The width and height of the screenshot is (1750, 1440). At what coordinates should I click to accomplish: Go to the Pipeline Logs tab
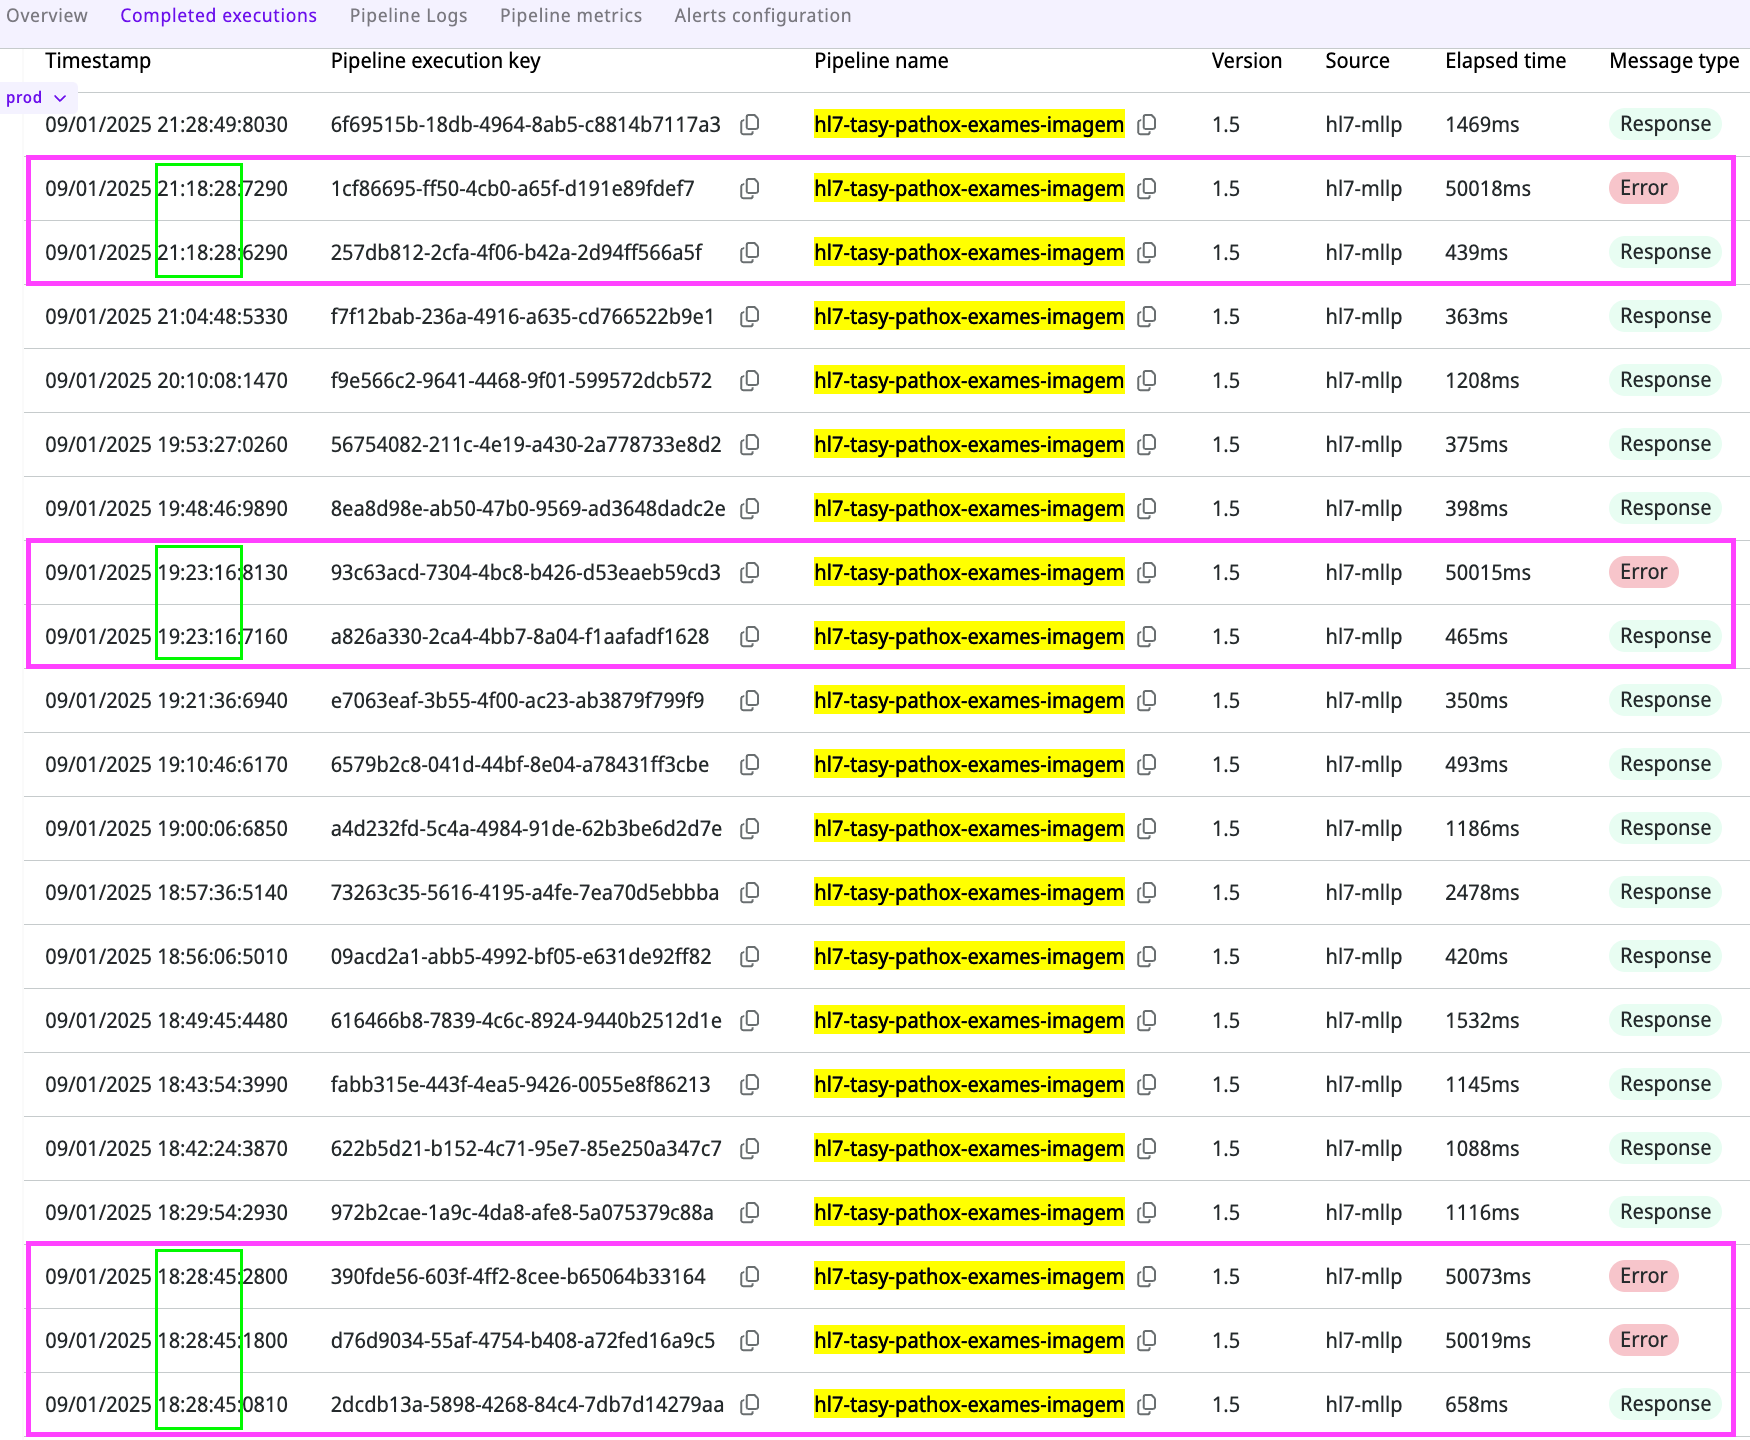coord(408,16)
